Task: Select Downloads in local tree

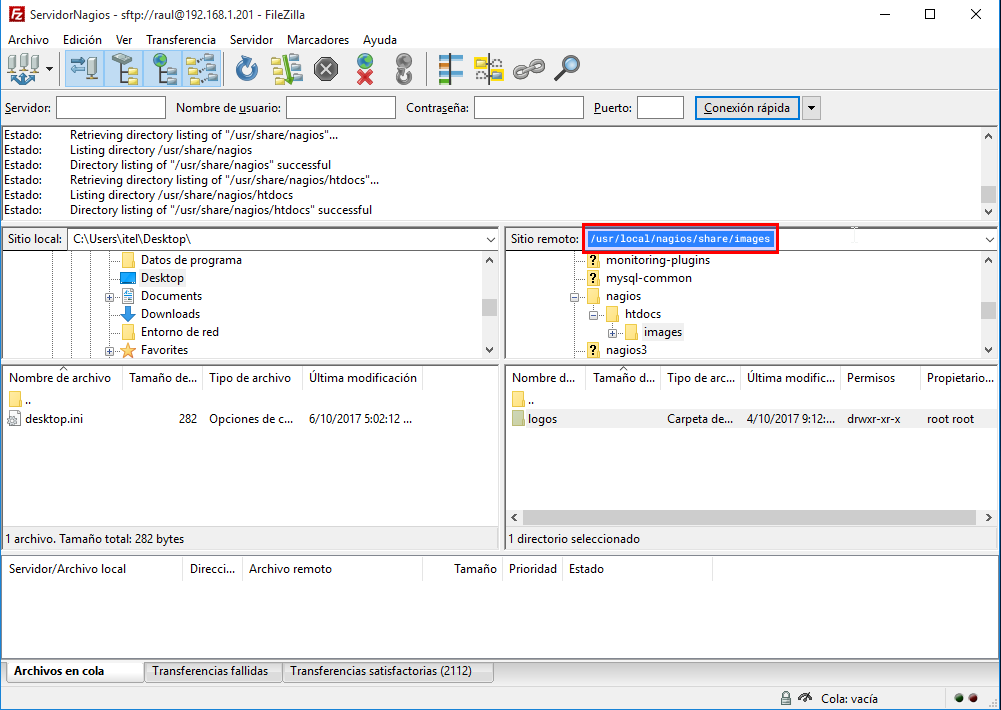Action: (x=170, y=313)
